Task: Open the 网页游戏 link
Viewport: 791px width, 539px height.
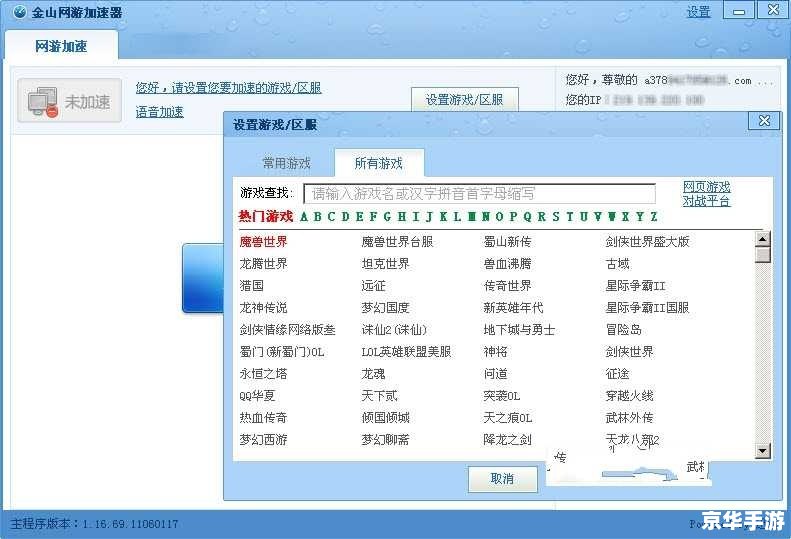Action: pos(706,187)
